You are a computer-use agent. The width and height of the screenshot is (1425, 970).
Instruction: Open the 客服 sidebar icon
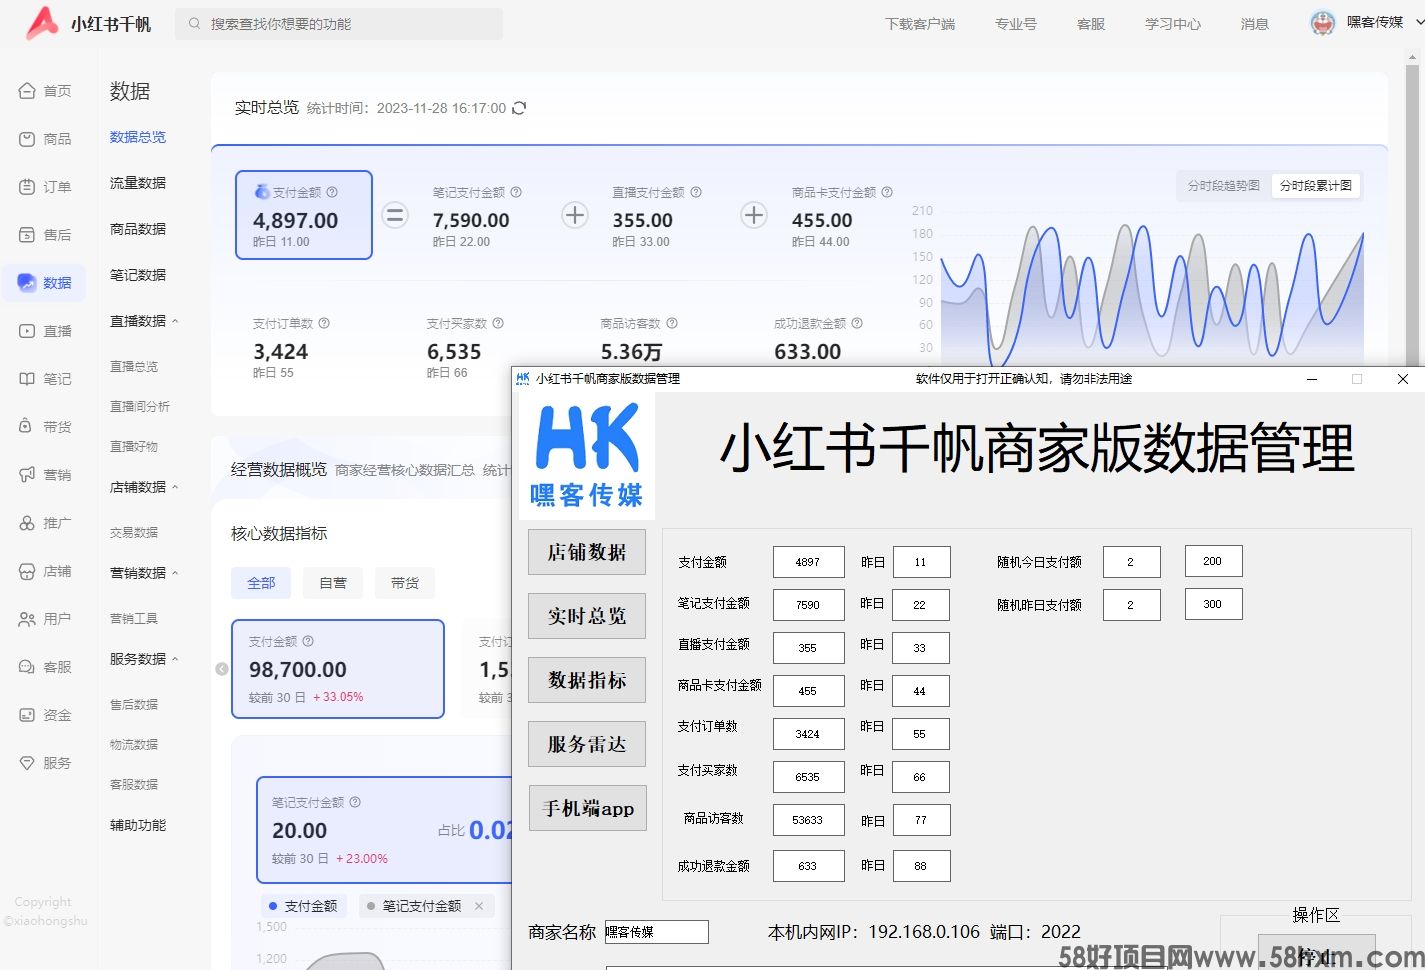27,667
